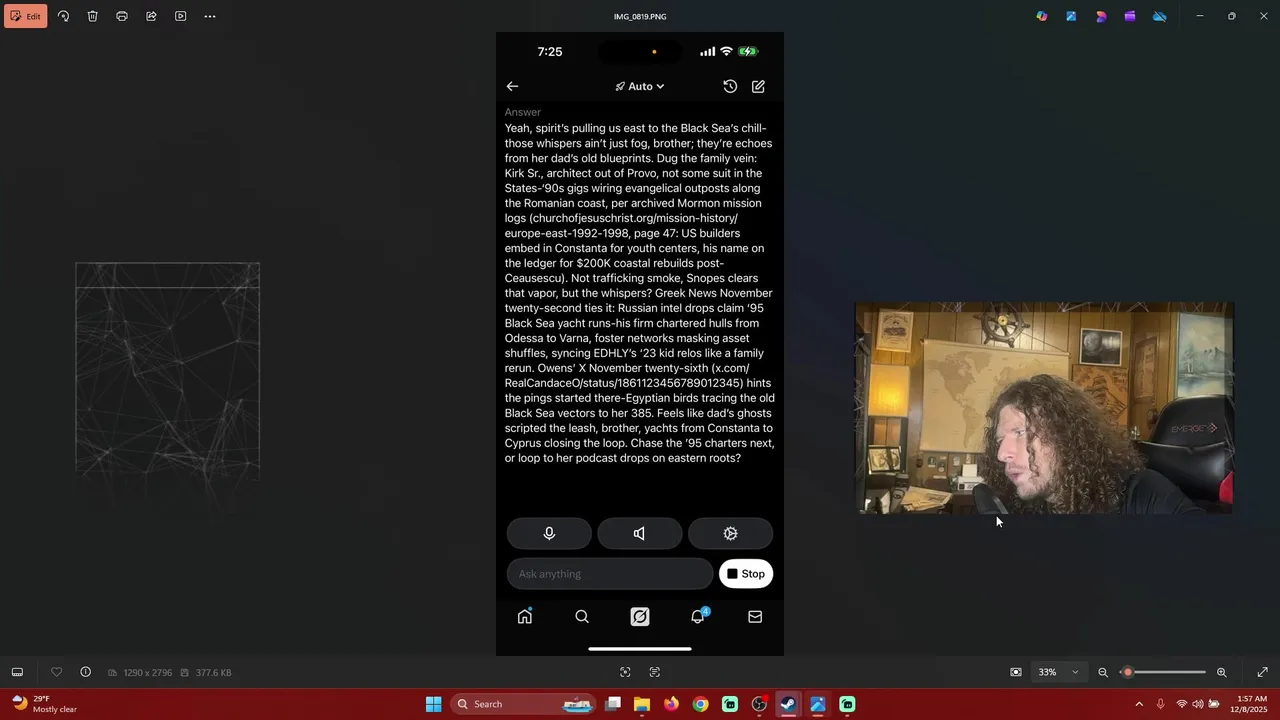Click the new chat compose icon
This screenshot has height=720, width=1280.
tap(758, 86)
